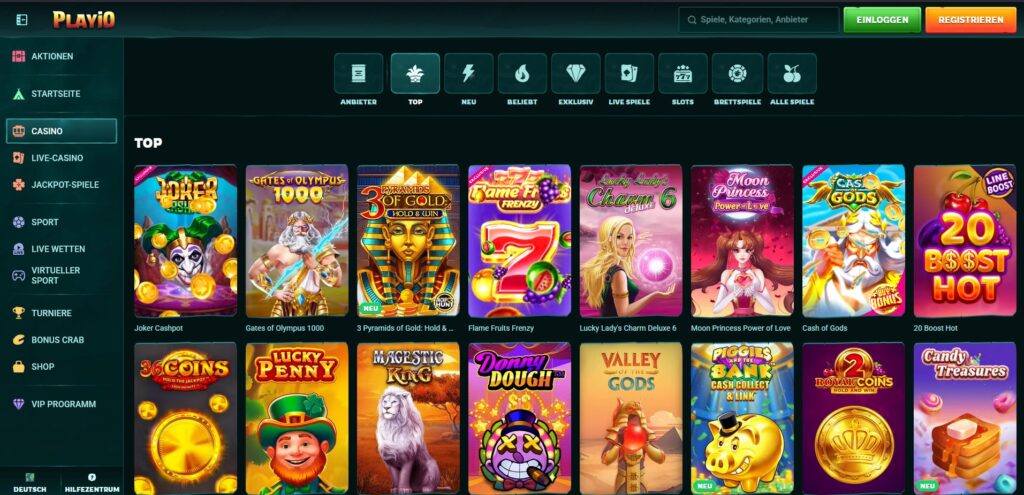Open the Piggies and the Bank thumbnail
This screenshot has height=495, width=1024.
click(x=743, y=419)
